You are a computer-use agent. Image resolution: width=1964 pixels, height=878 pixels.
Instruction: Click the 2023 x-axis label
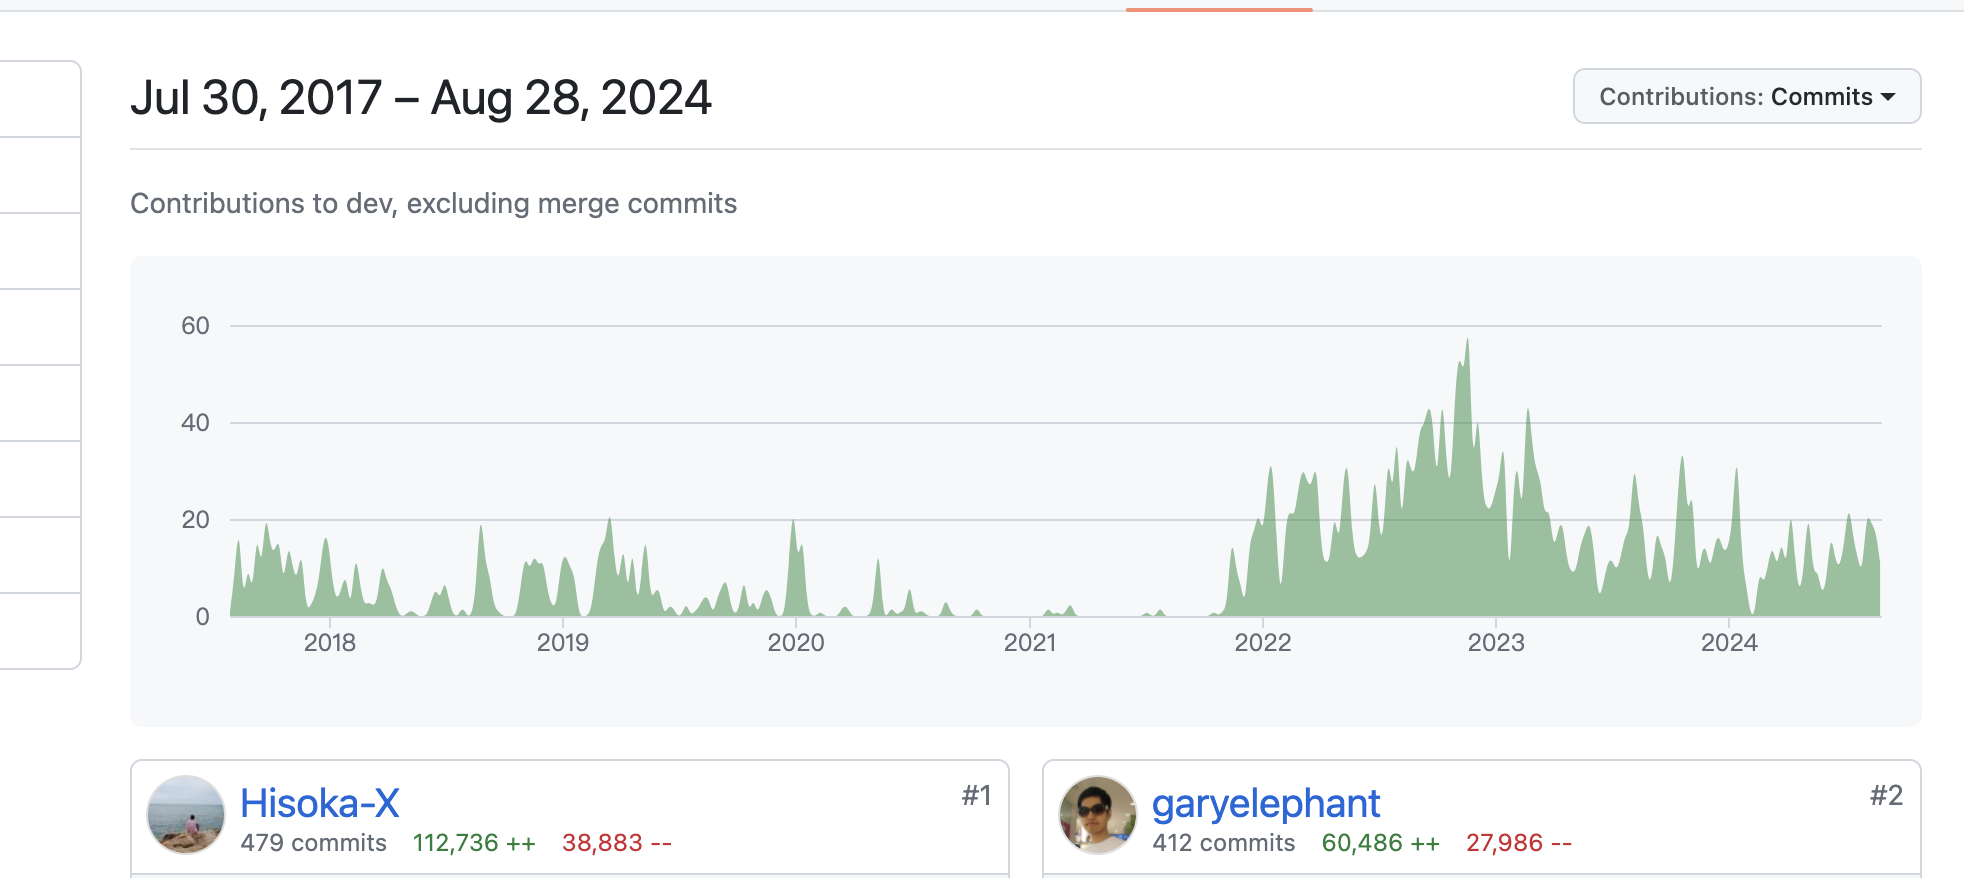pyautogui.click(x=1496, y=642)
